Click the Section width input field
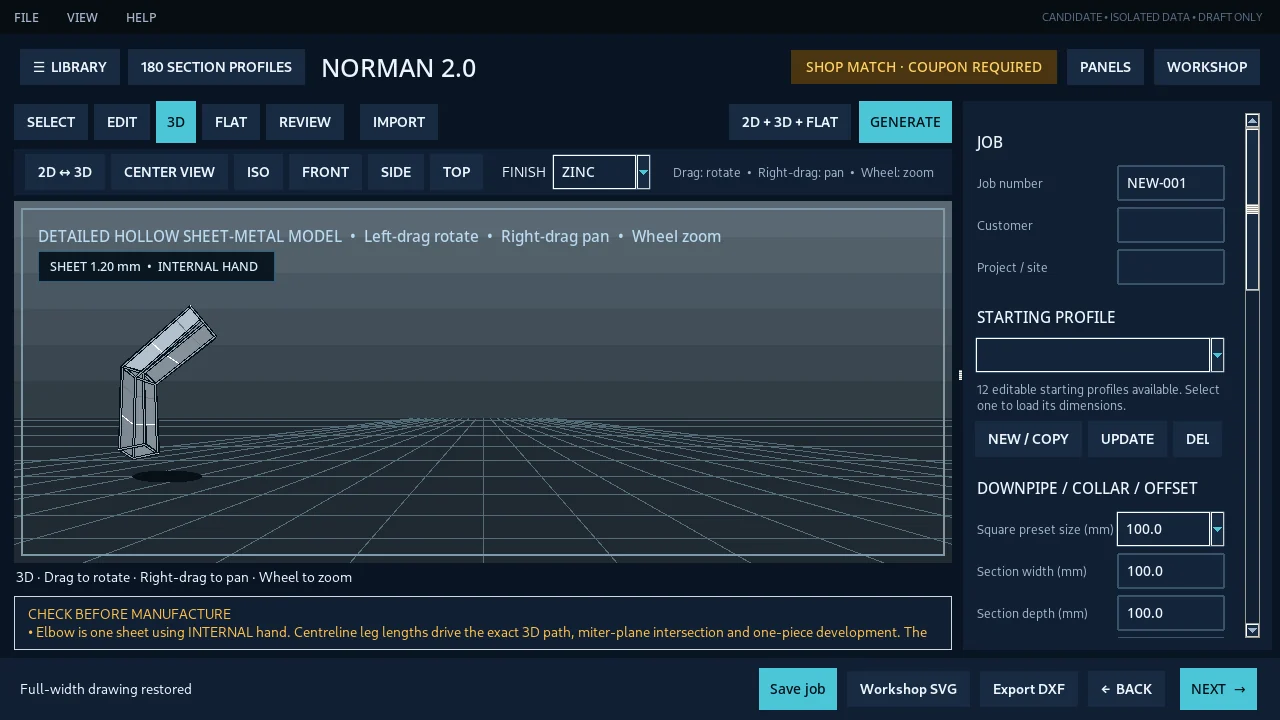The width and height of the screenshot is (1280, 720). pyautogui.click(x=1171, y=571)
